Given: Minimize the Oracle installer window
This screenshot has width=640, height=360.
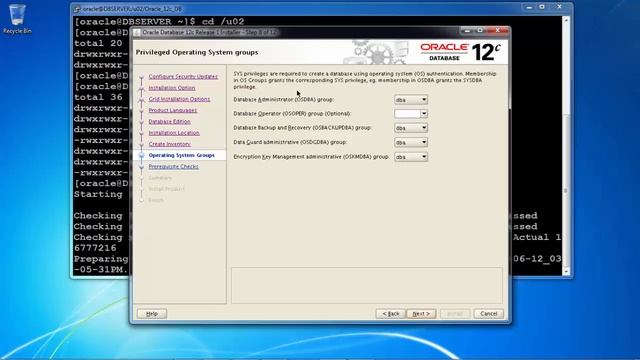Looking at the screenshot, I should pos(467,31).
